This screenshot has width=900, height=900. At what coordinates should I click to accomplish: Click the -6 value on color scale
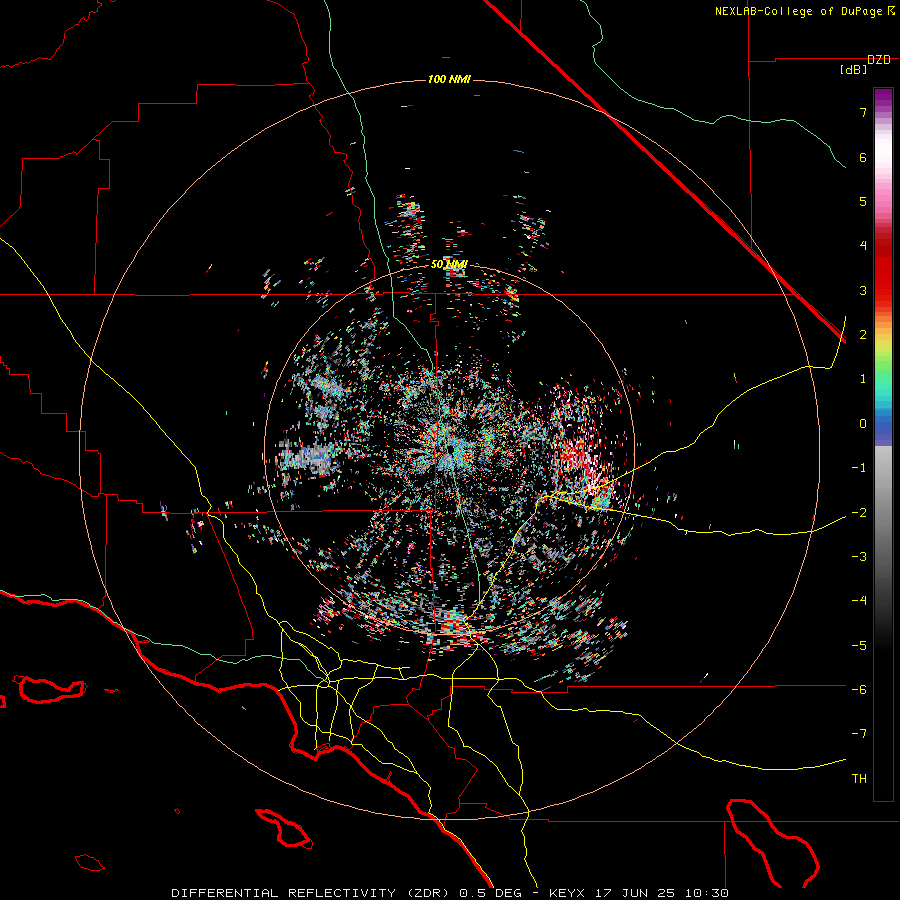click(859, 690)
